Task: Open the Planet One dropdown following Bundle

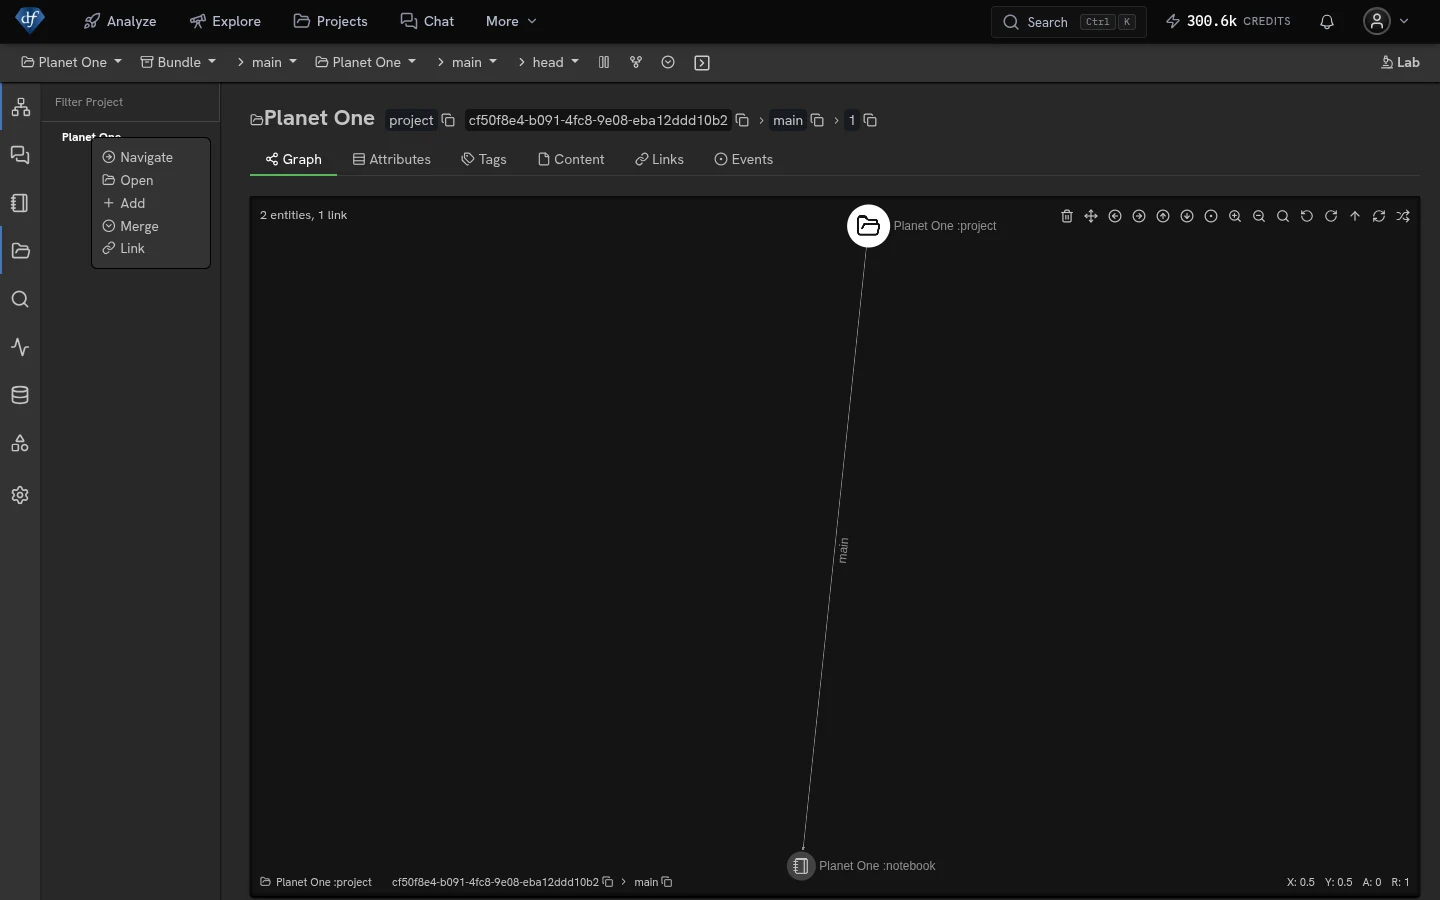Action: pyautogui.click(x=365, y=62)
